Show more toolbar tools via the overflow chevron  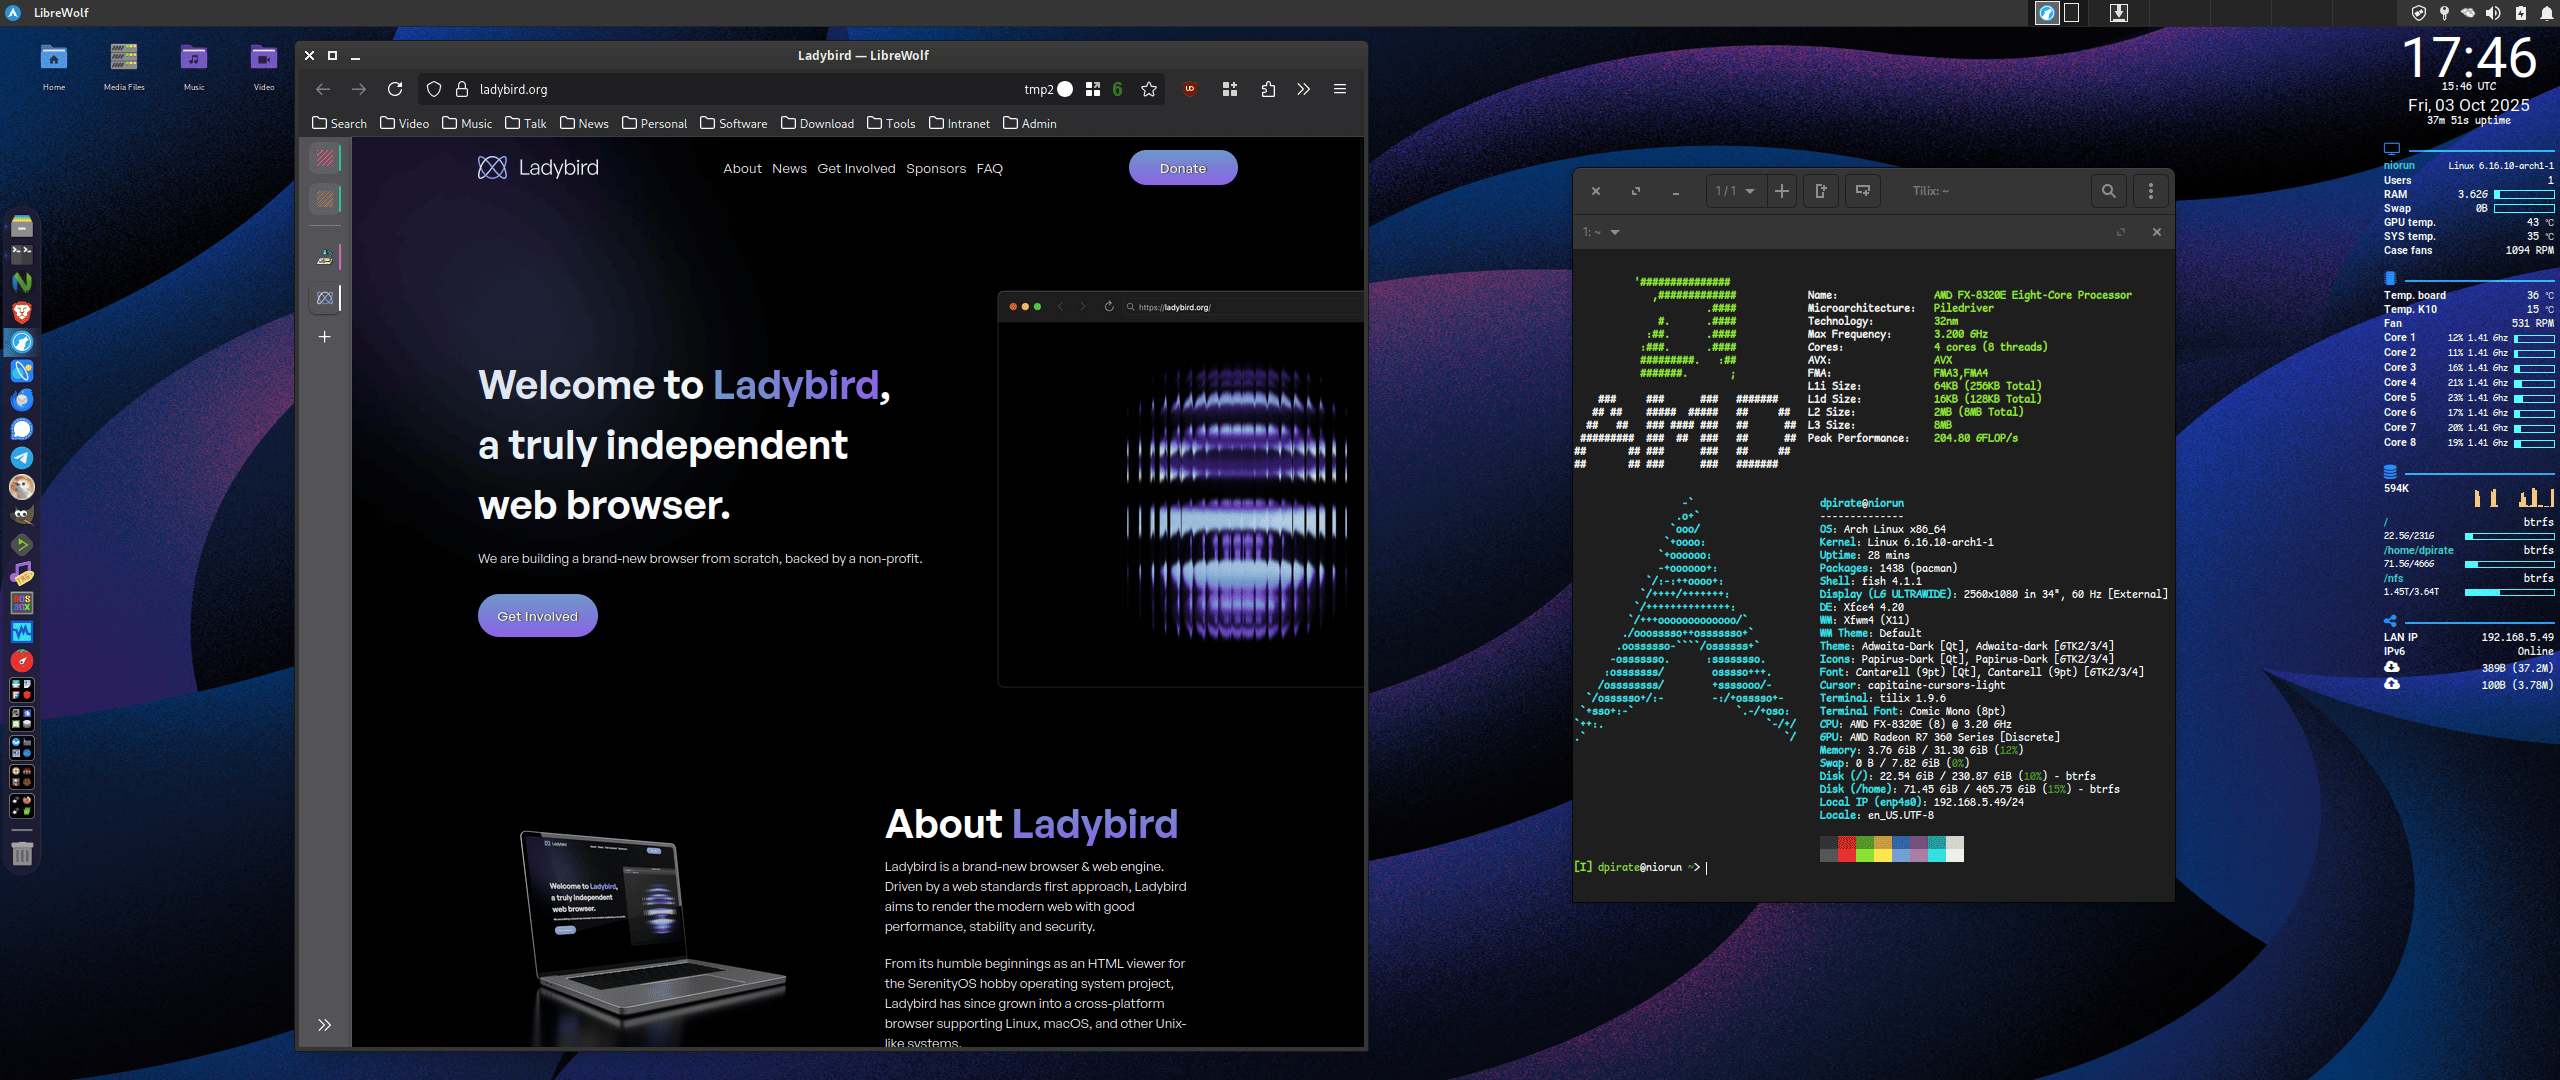1303,89
